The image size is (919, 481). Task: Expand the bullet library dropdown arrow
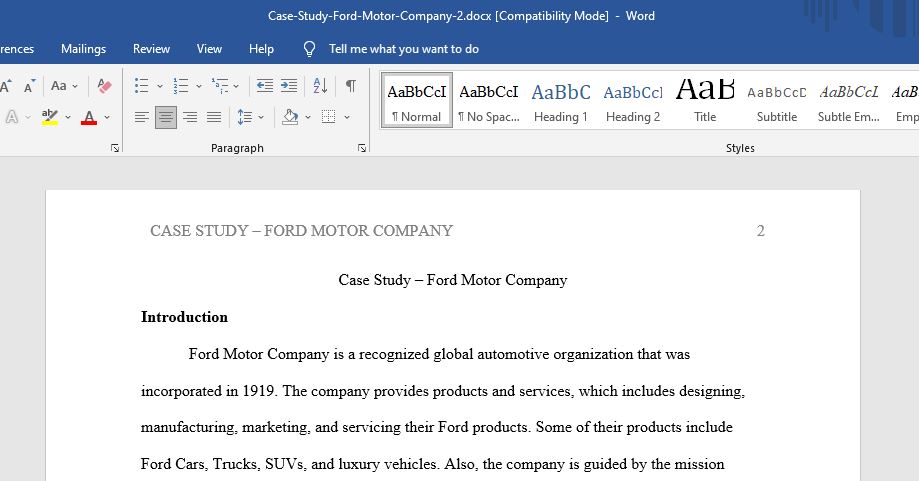pos(159,87)
